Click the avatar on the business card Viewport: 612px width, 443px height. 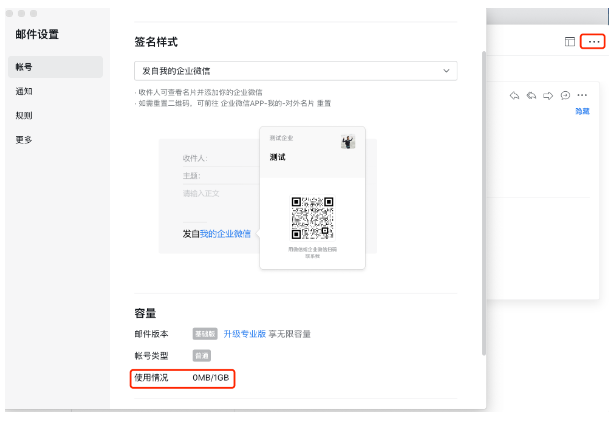click(348, 142)
